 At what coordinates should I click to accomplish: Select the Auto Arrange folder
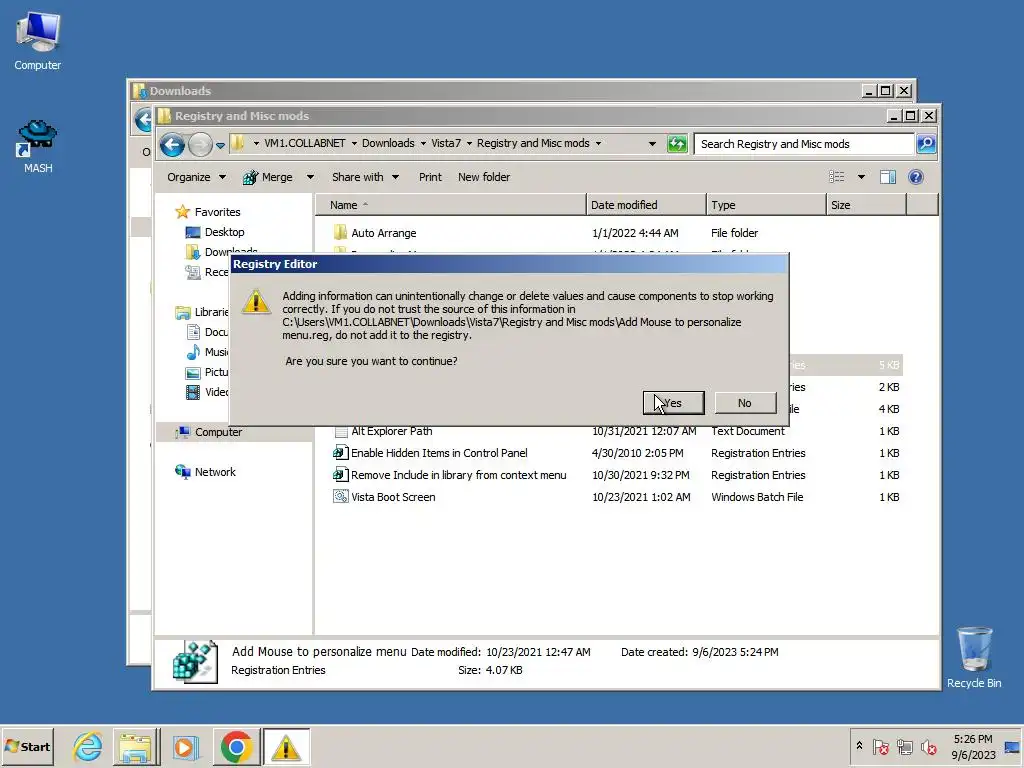pyautogui.click(x=383, y=233)
